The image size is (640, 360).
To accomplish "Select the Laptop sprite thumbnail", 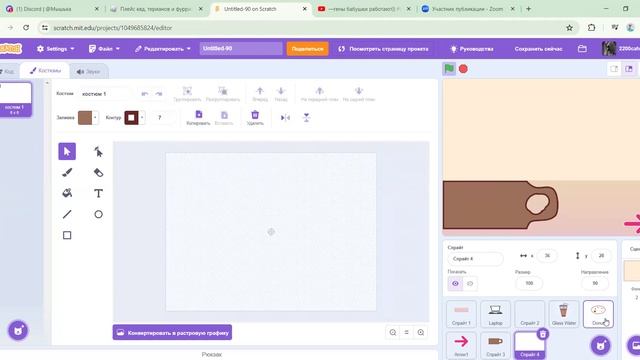I will pos(496,314).
